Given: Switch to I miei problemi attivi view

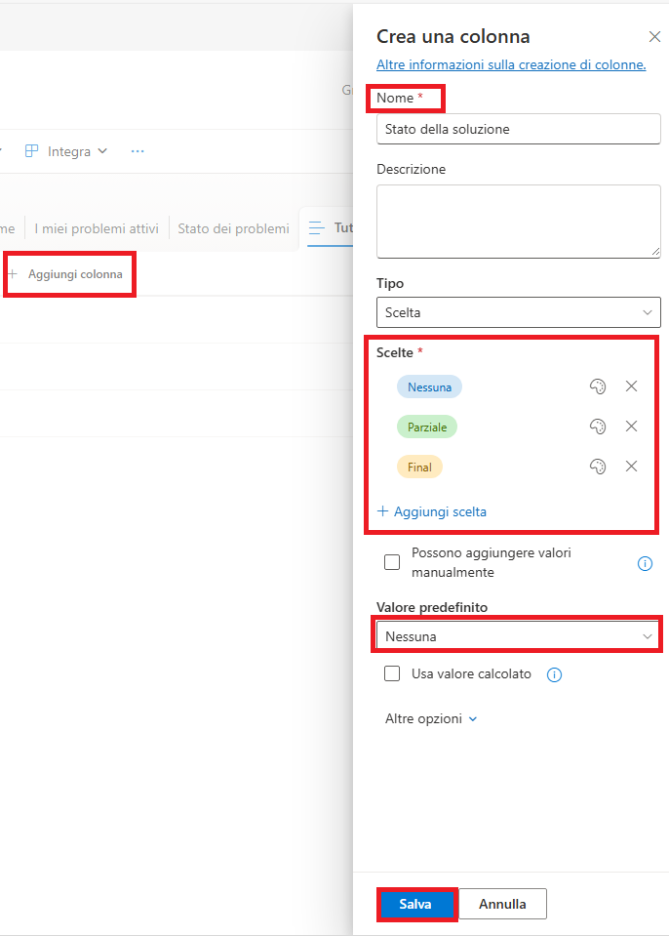Looking at the screenshot, I should [x=97, y=229].
